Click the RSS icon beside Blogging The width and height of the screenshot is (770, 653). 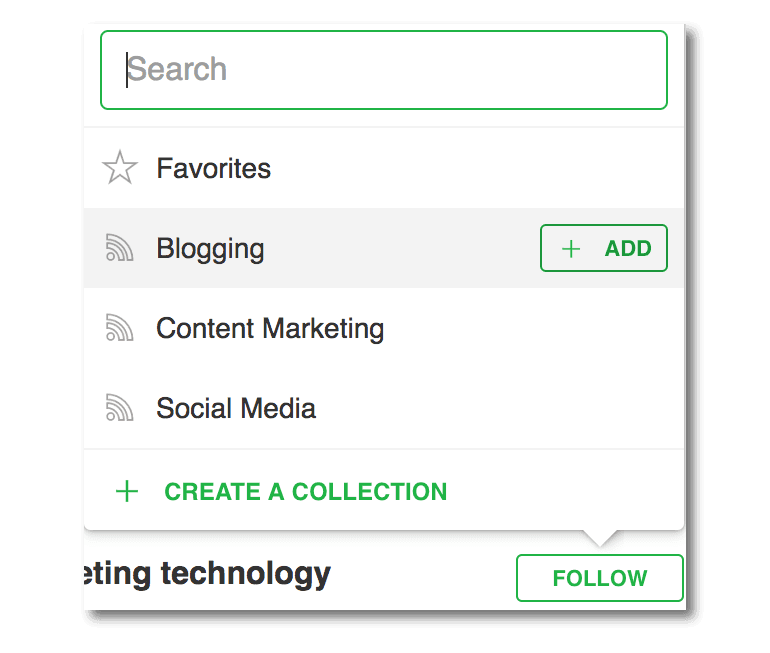coord(119,248)
